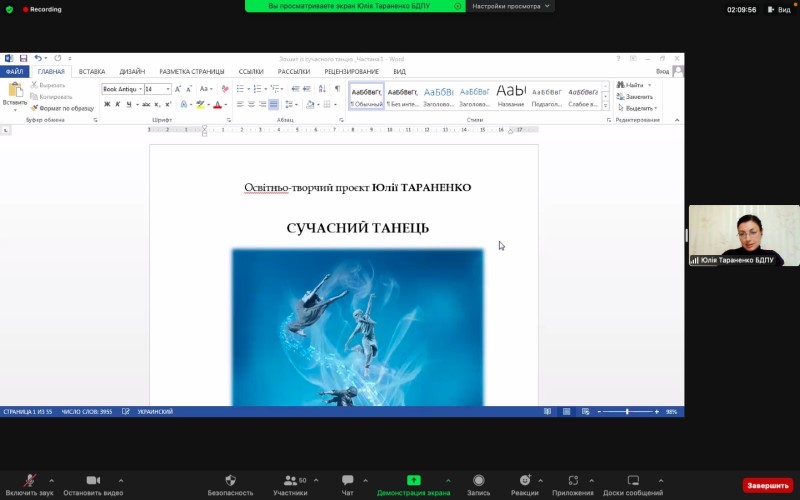The height and width of the screenshot is (500, 800).
Task: Select the Название style in the styles gallery
Action: 511,95
